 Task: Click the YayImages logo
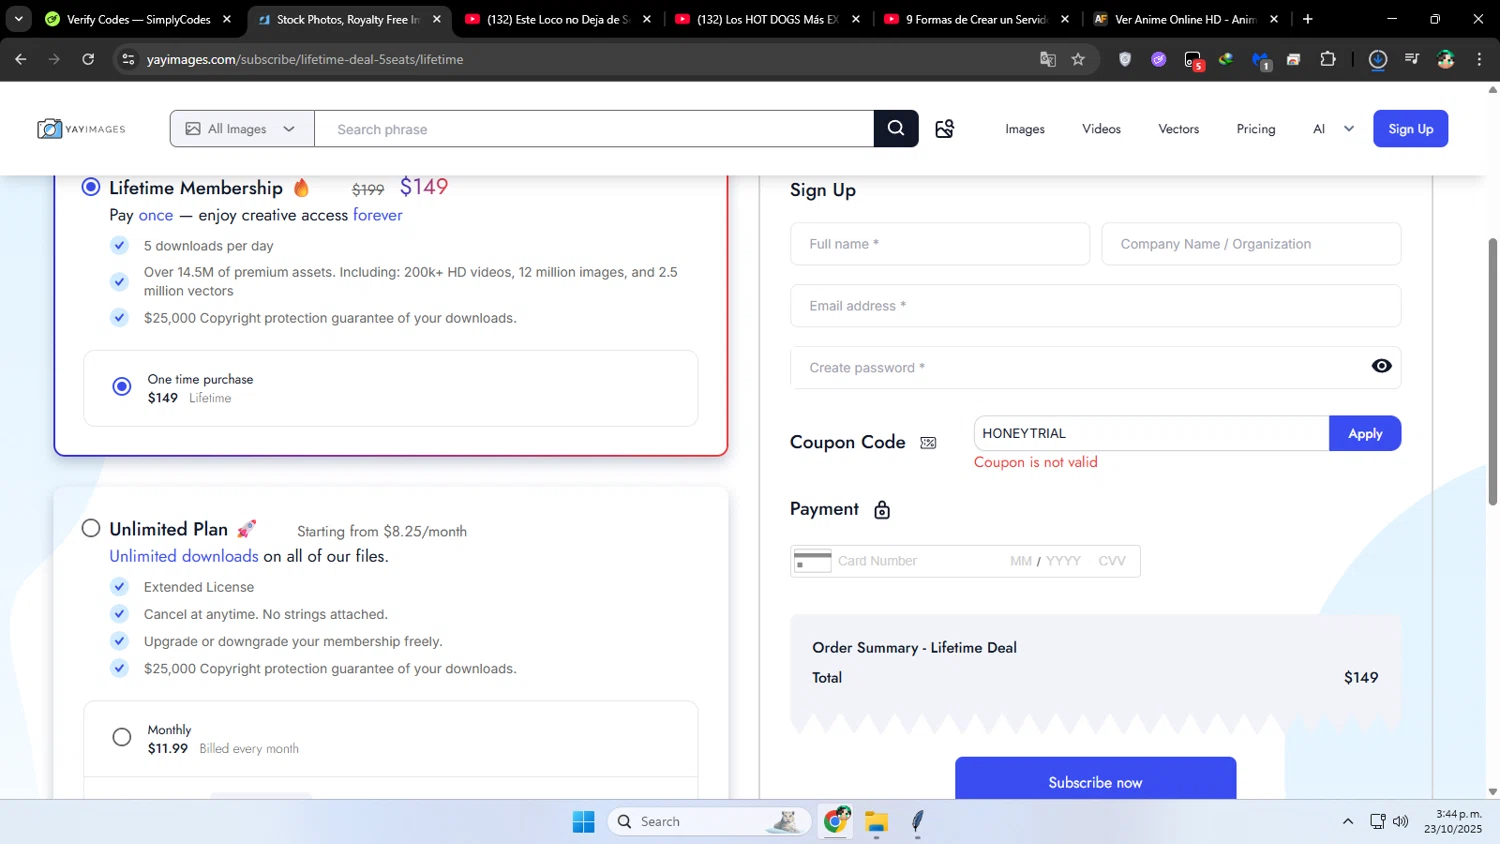[81, 129]
